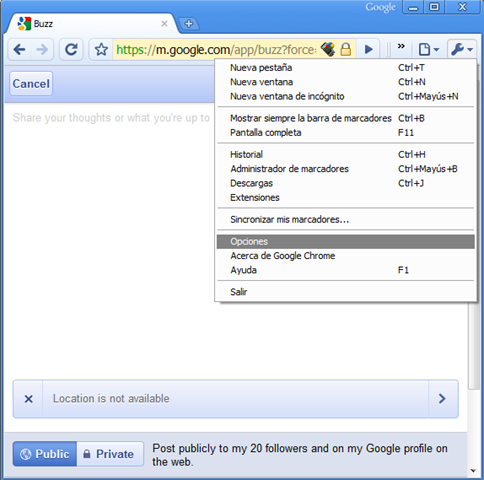Open Historial from the menu
Viewport: 484px width, 480px height.
coord(346,154)
